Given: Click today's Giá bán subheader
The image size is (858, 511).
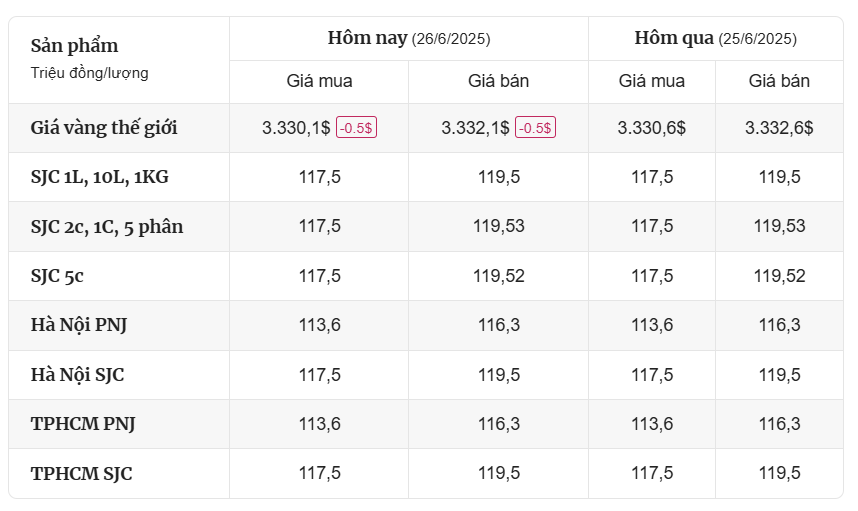Looking at the screenshot, I should coord(498,81).
